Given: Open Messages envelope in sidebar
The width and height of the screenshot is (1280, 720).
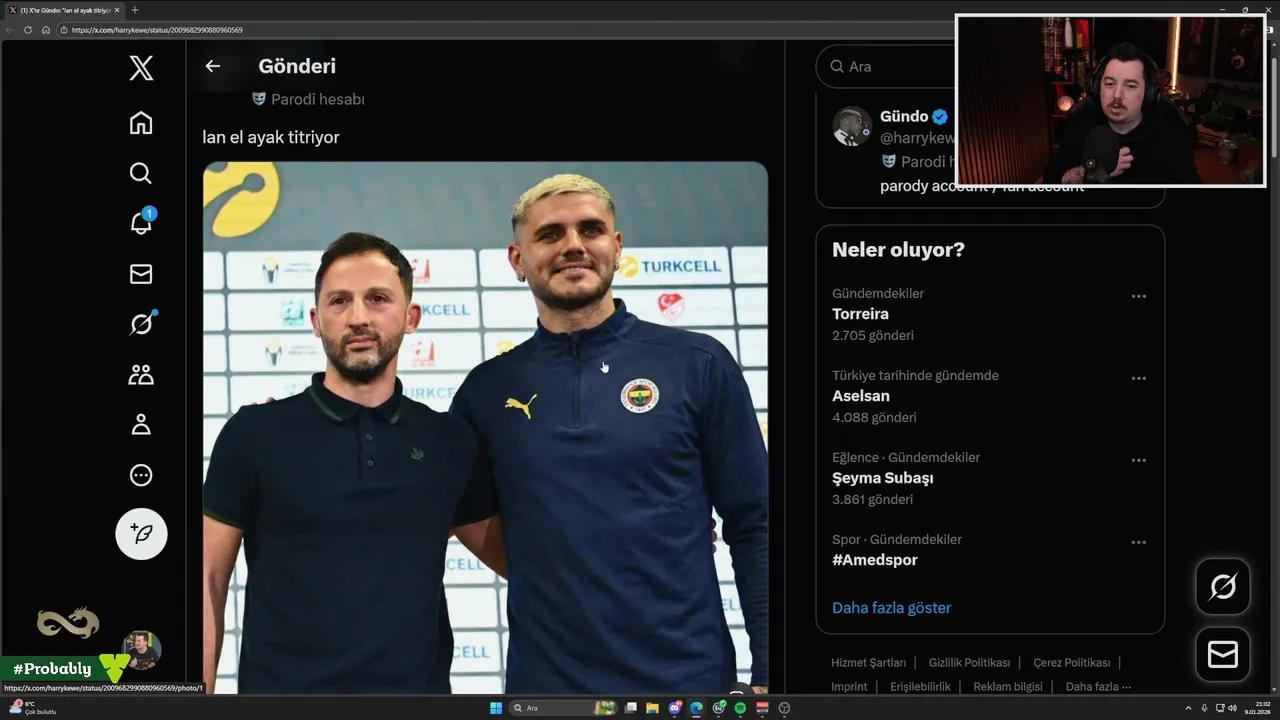Looking at the screenshot, I should pyautogui.click(x=141, y=273).
